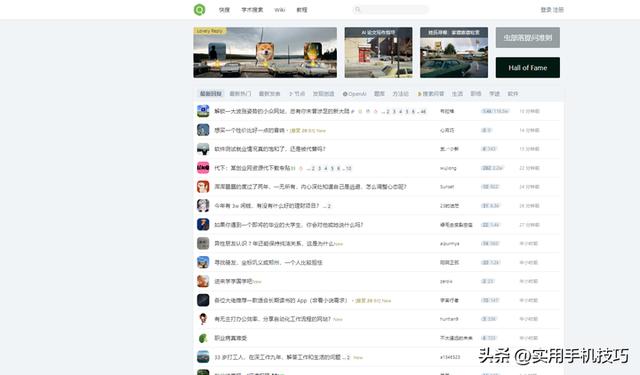Click the first topic's blue-green avatar
Viewport: 640px width, 375px height.
click(203, 111)
